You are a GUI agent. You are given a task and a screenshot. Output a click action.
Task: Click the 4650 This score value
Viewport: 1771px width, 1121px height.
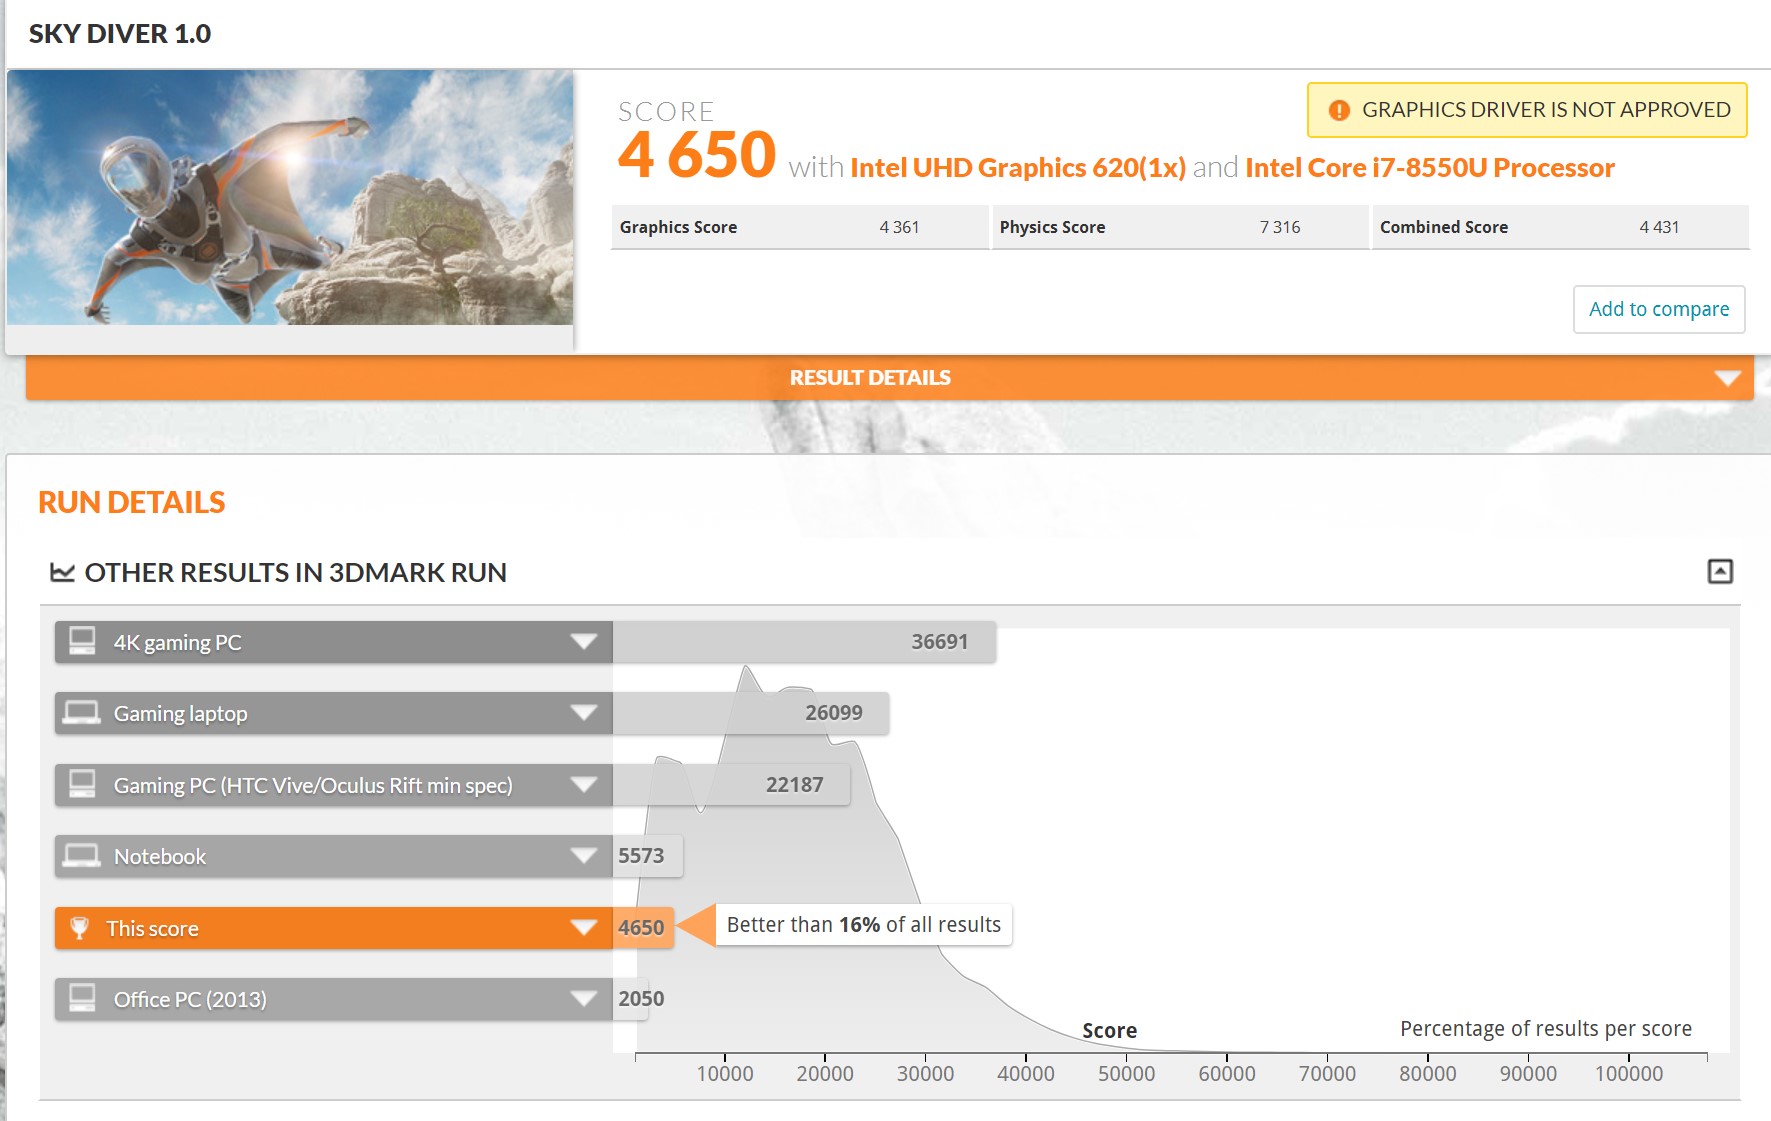coord(641,928)
